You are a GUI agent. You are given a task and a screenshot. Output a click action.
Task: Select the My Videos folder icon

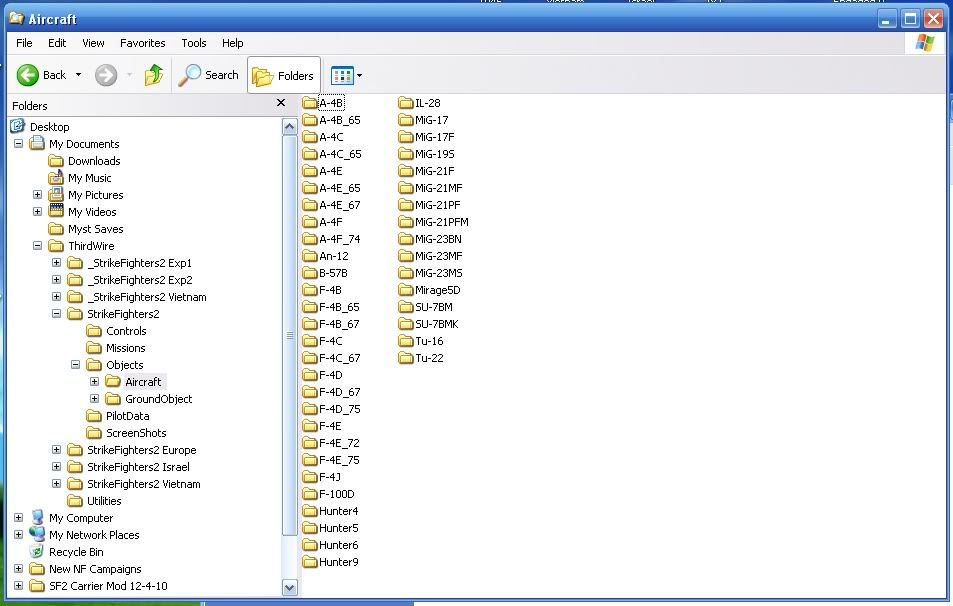(x=56, y=212)
